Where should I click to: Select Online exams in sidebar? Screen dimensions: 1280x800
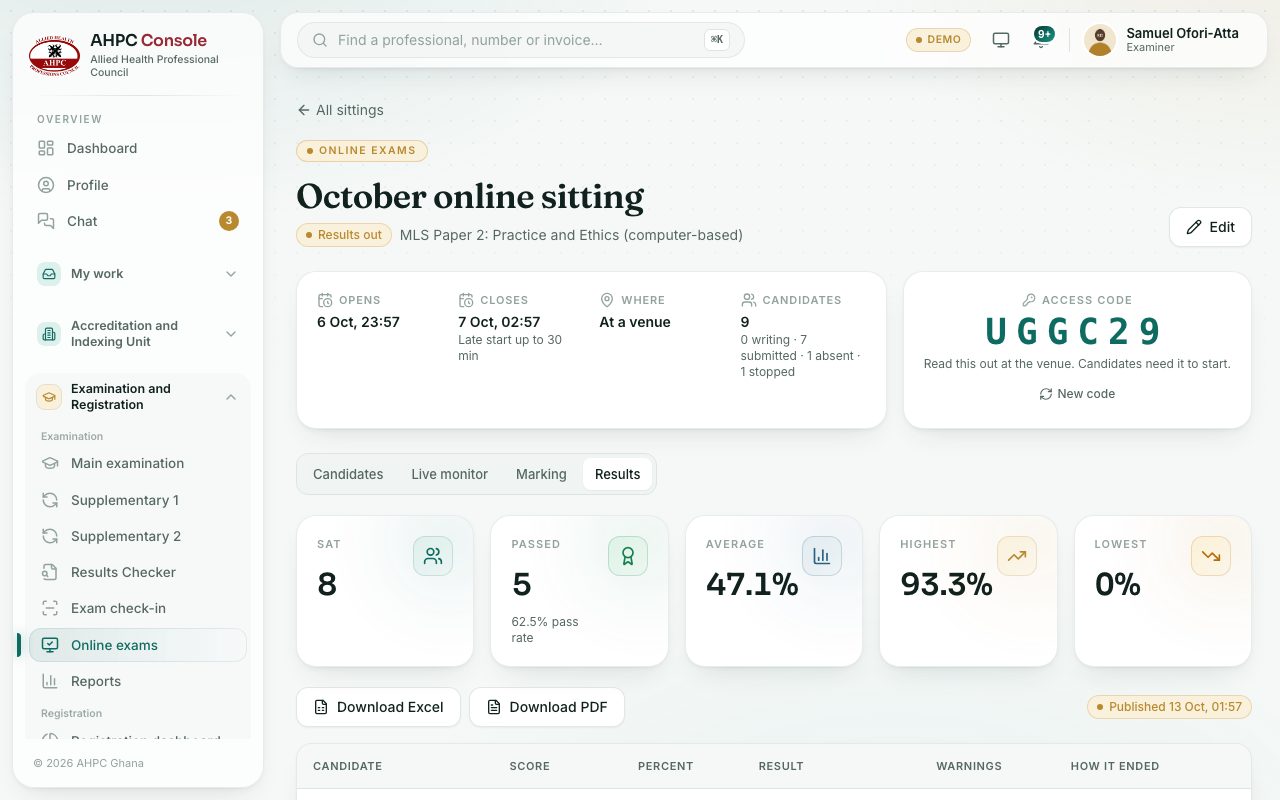point(138,645)
